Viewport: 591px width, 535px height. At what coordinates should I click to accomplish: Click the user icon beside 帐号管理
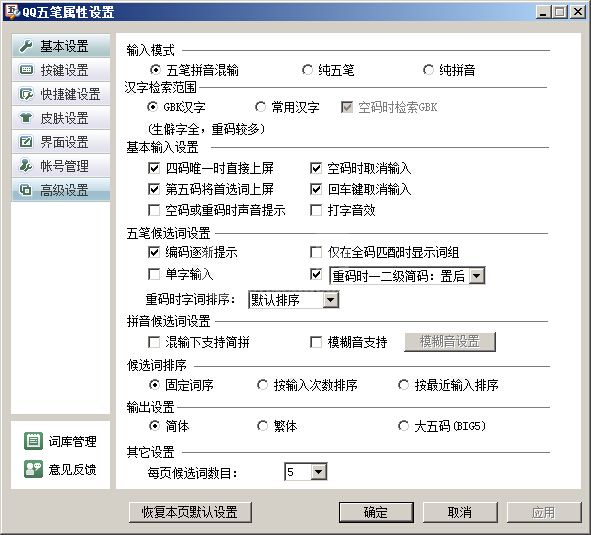click(26, 166)
